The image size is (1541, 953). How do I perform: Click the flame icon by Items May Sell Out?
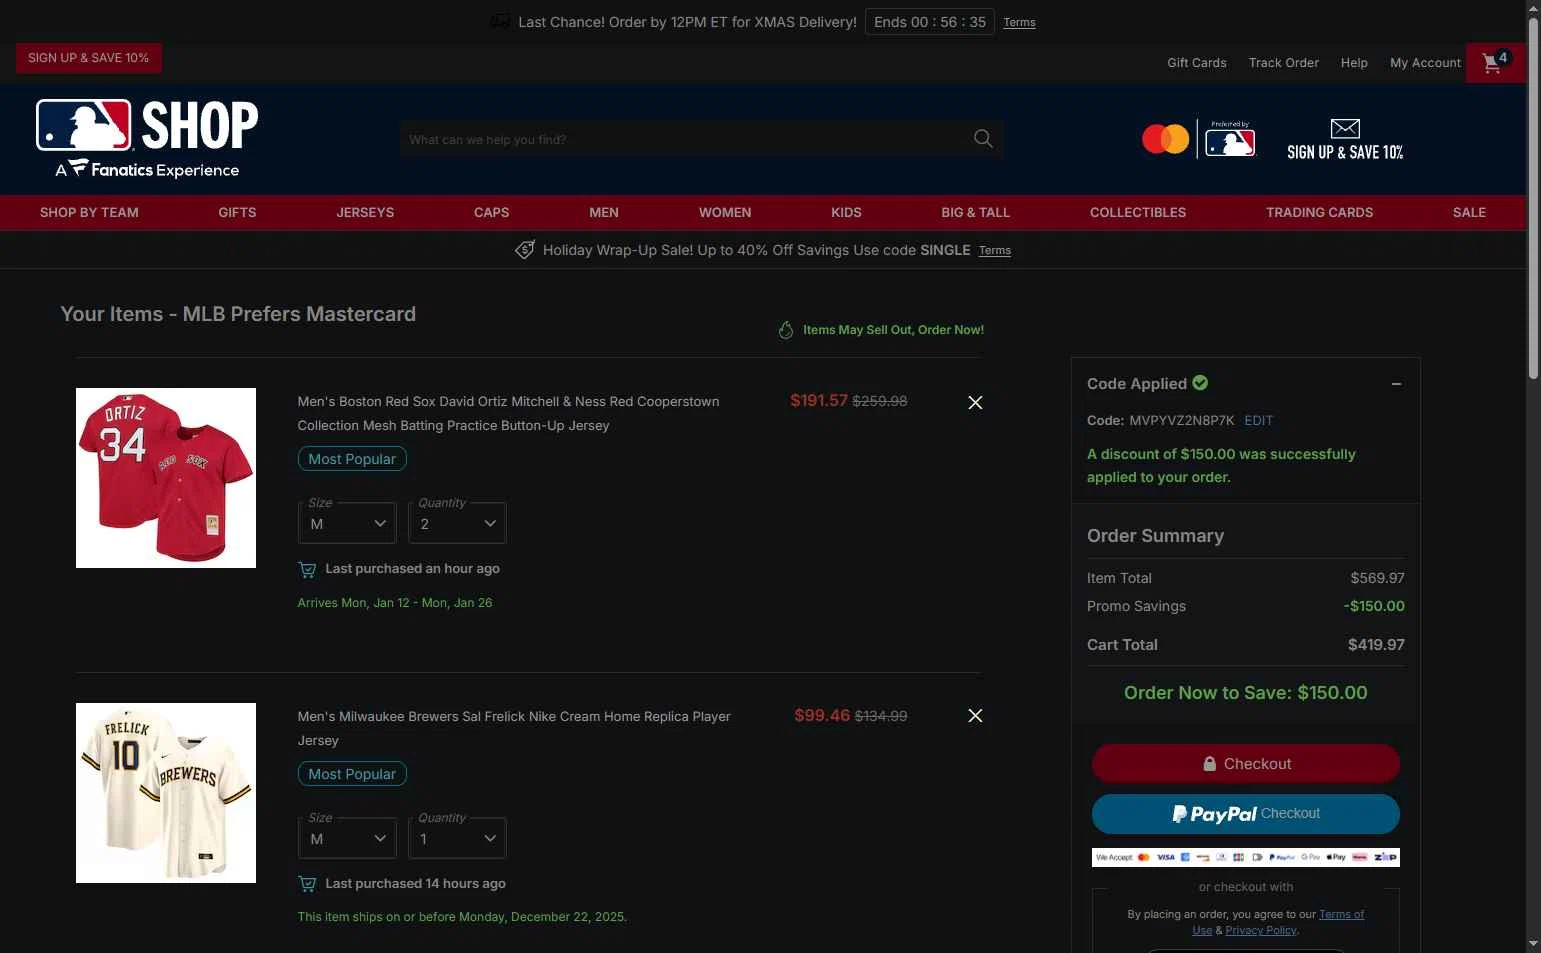[x=786, y=330]
